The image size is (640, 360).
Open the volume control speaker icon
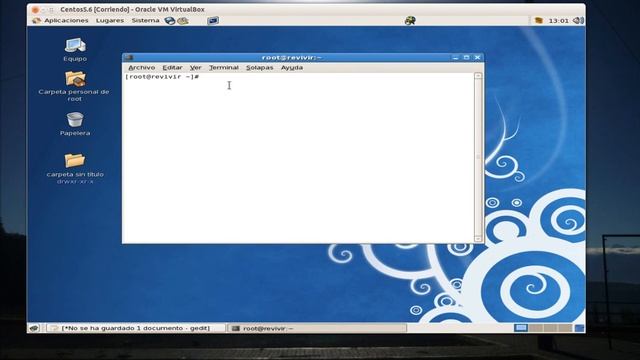pyautogui.click(x=578, y=20)
